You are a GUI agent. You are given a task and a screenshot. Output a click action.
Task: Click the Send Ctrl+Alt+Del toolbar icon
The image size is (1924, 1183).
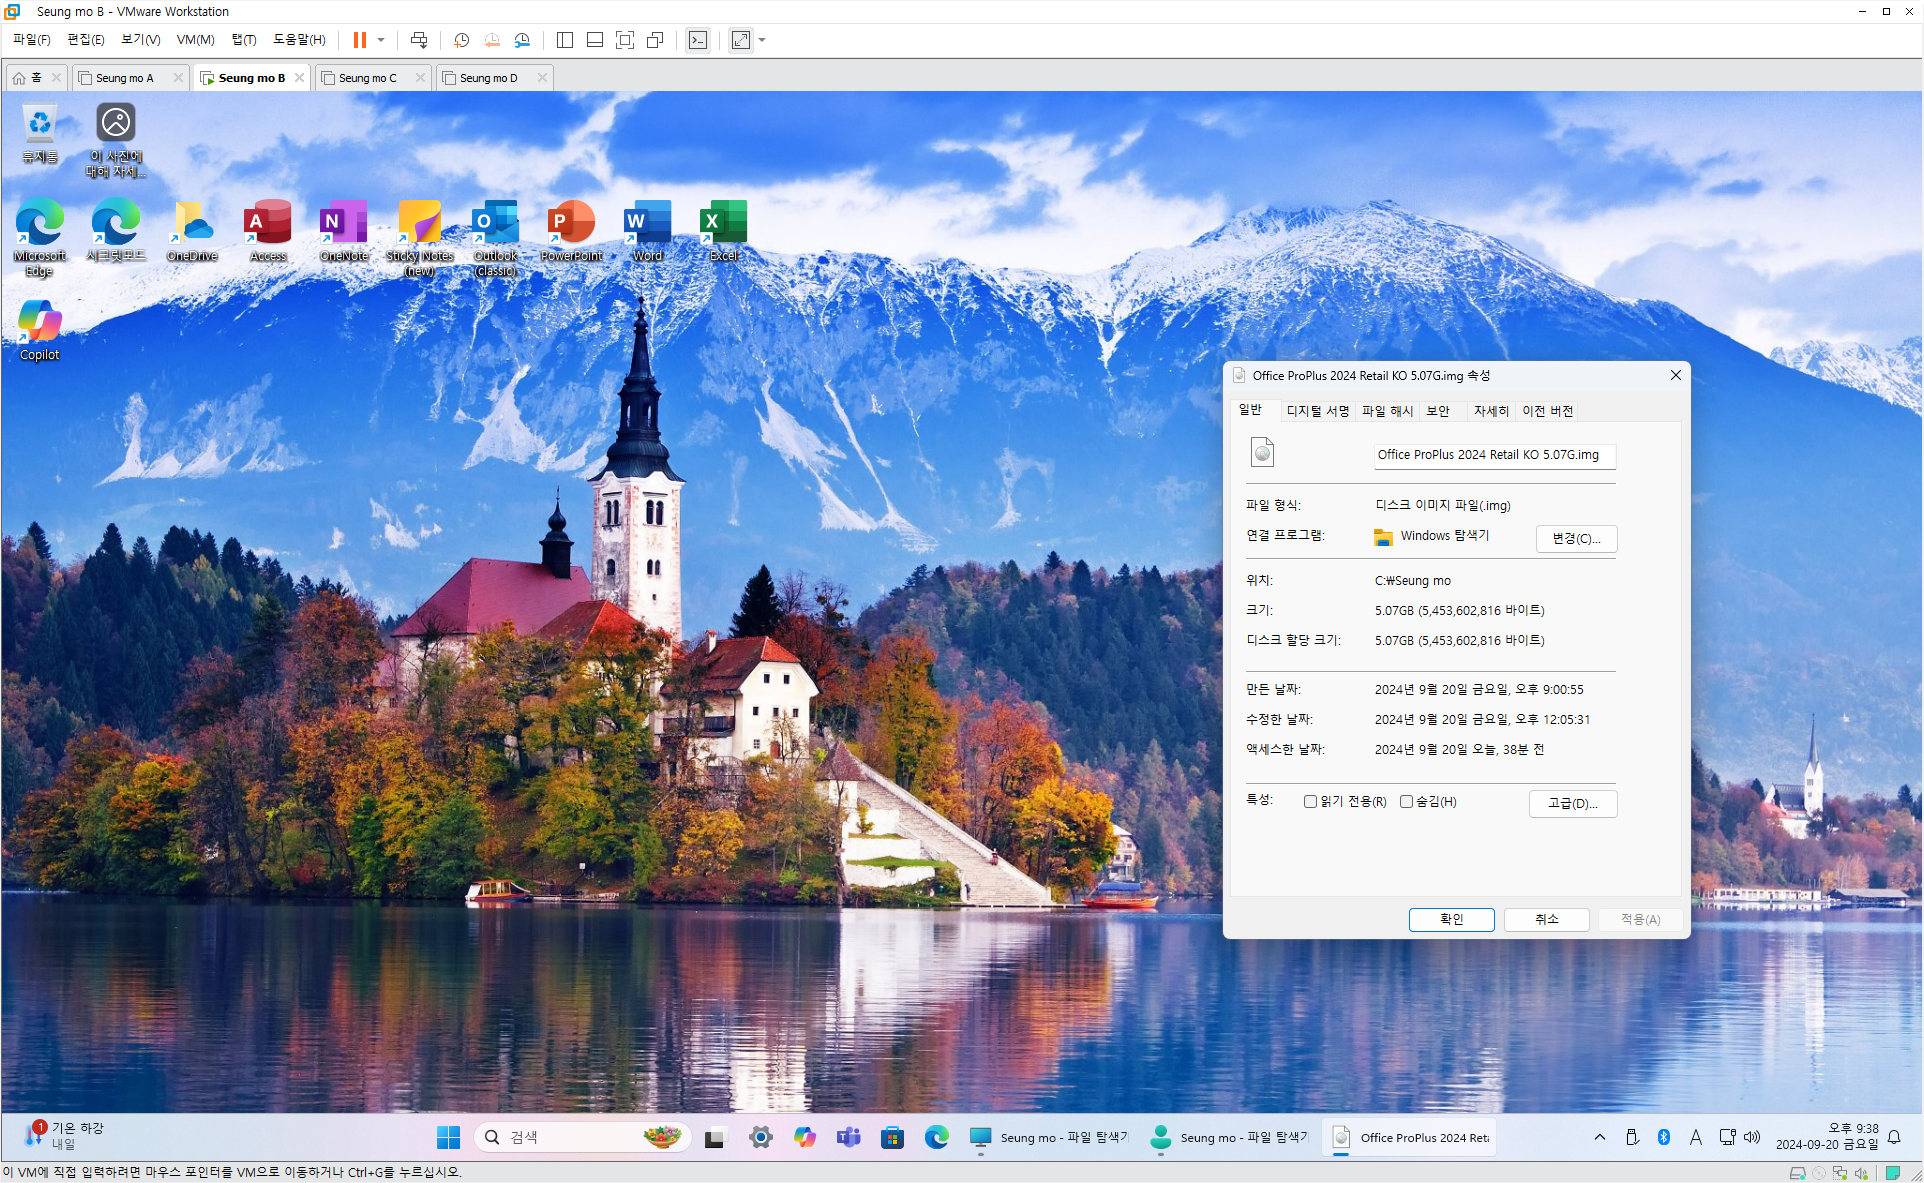pos(419,40)
